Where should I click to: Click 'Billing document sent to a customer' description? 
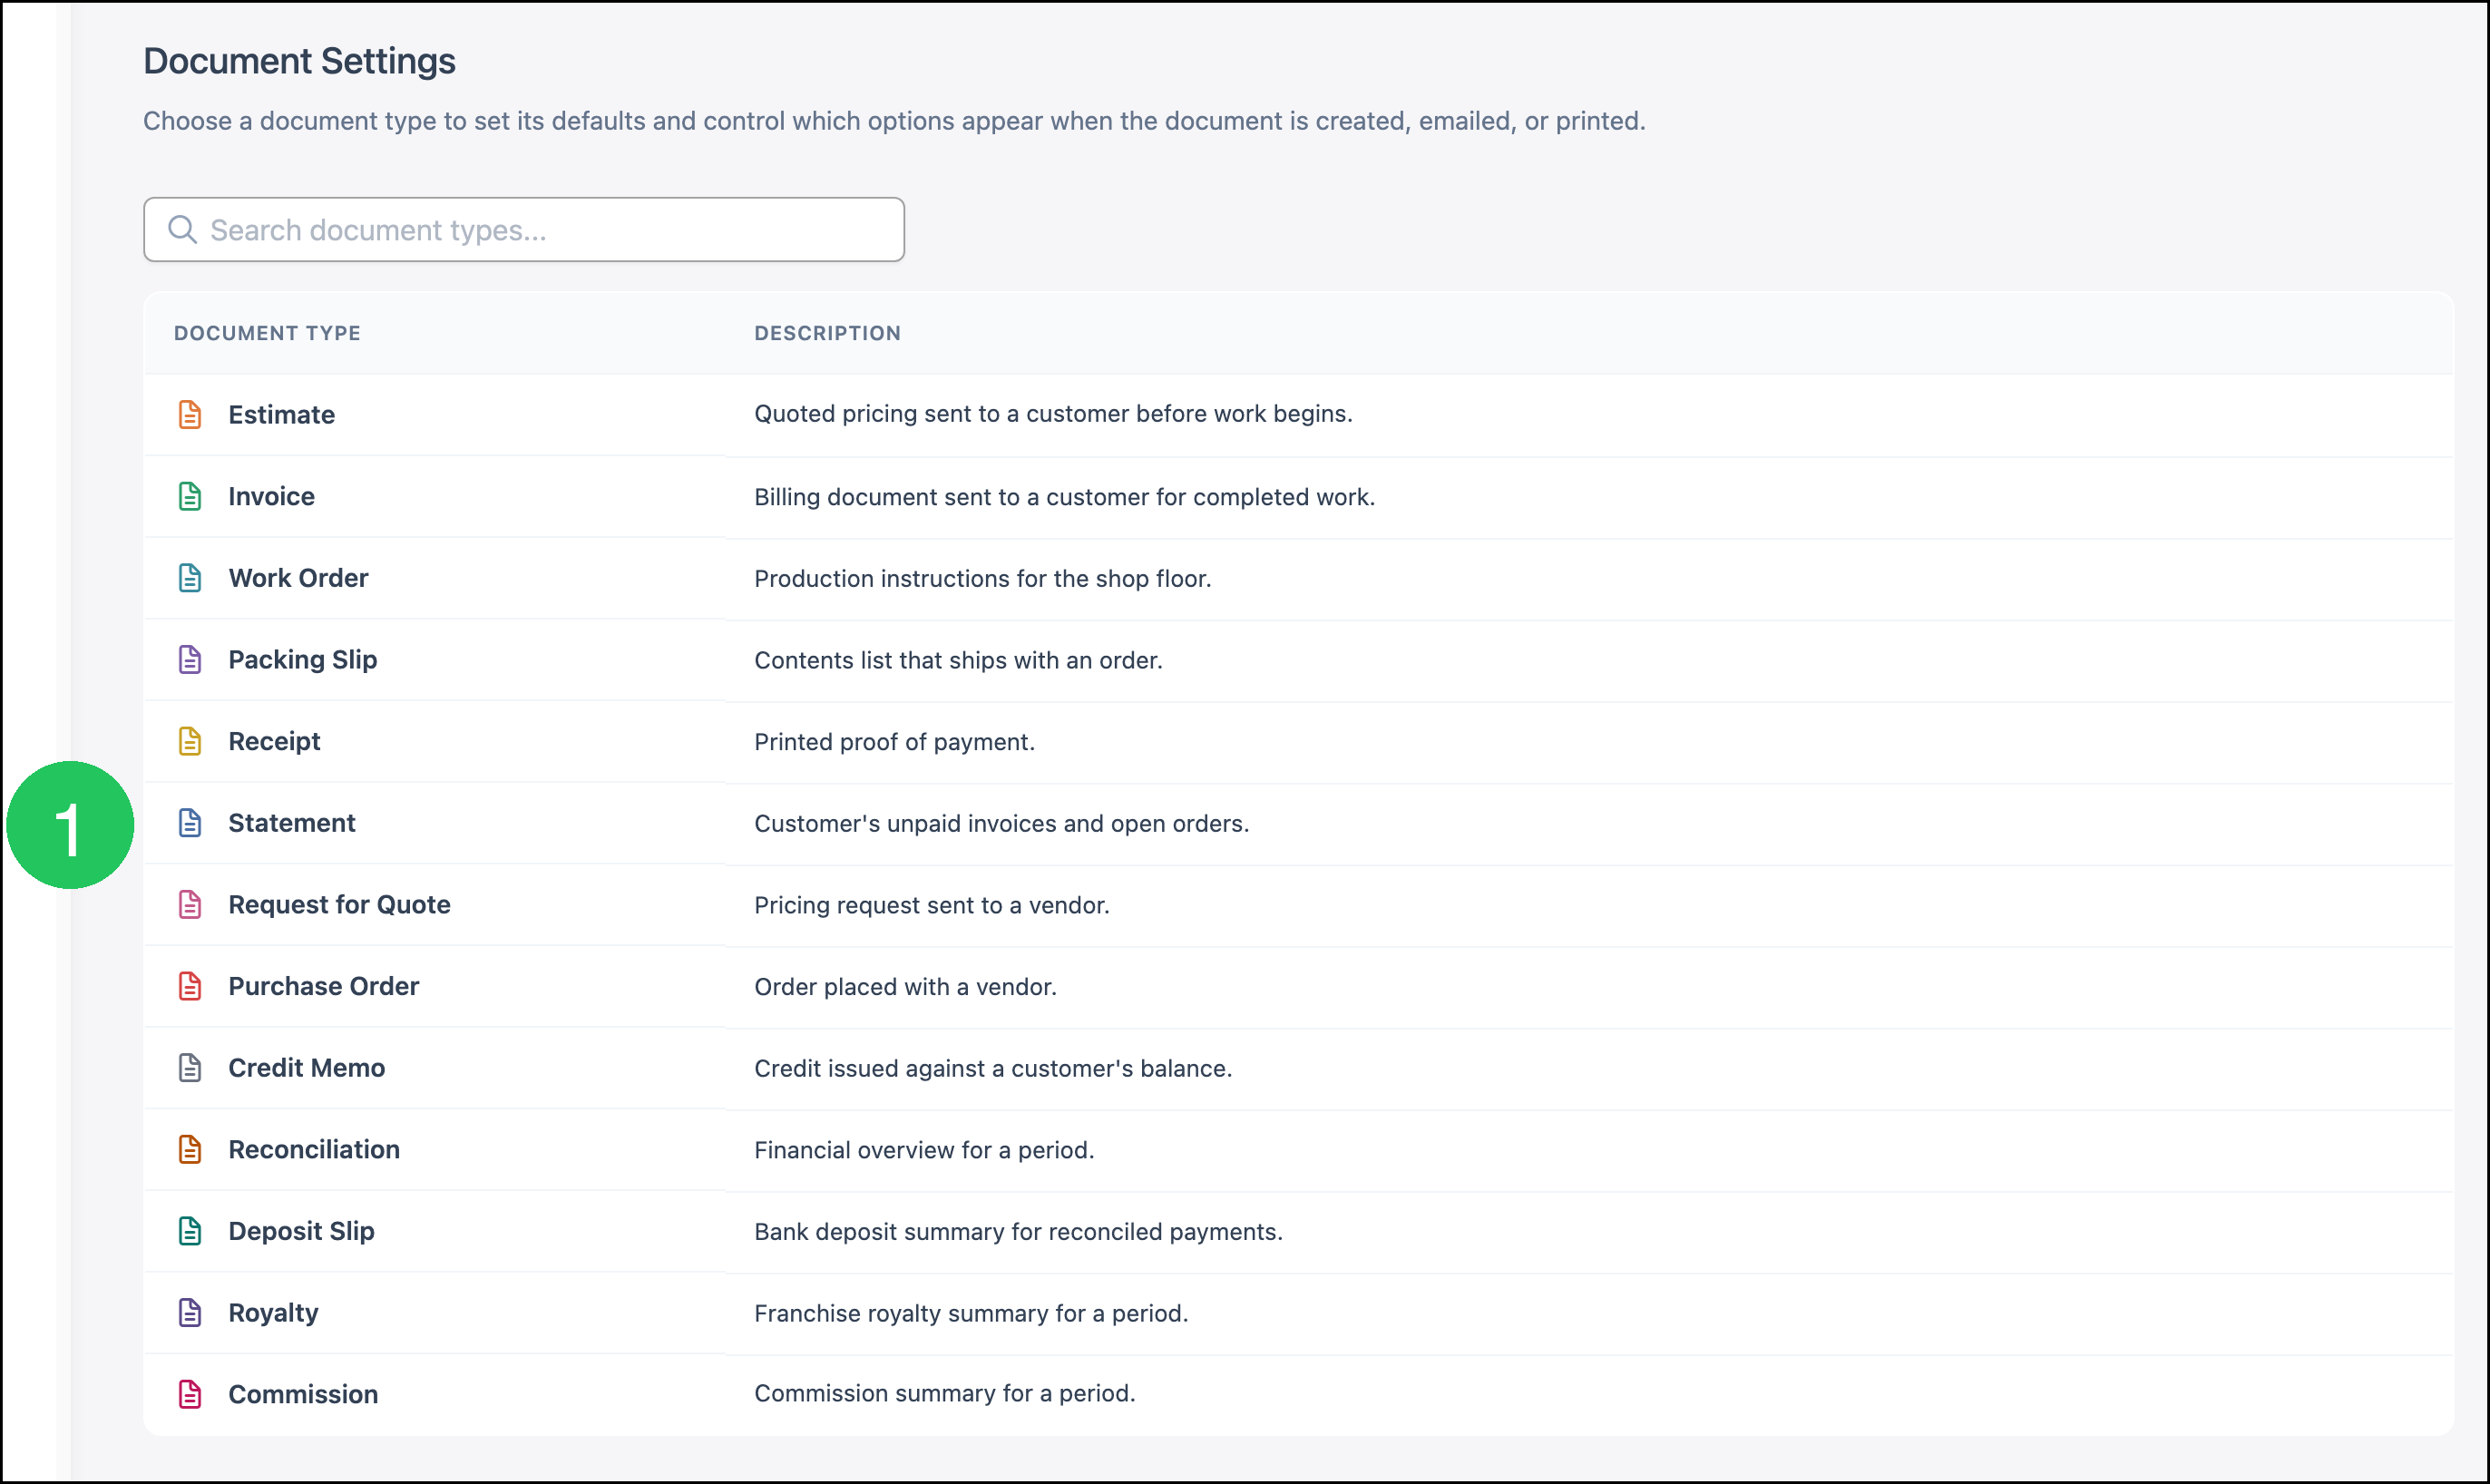[x=1064, y=497]
